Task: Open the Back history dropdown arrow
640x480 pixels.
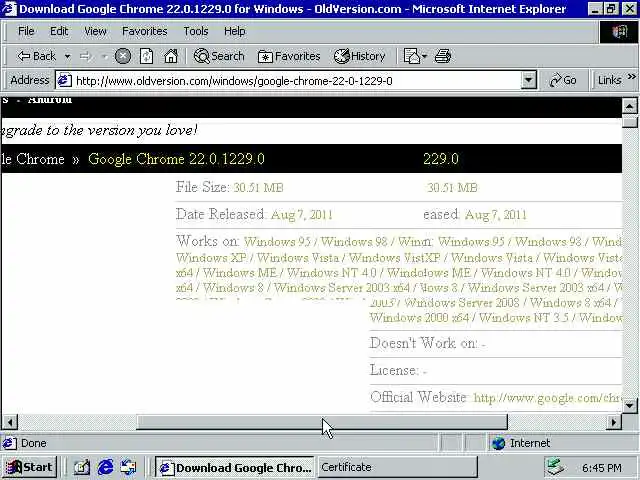Action: click(x=67, y=56)
